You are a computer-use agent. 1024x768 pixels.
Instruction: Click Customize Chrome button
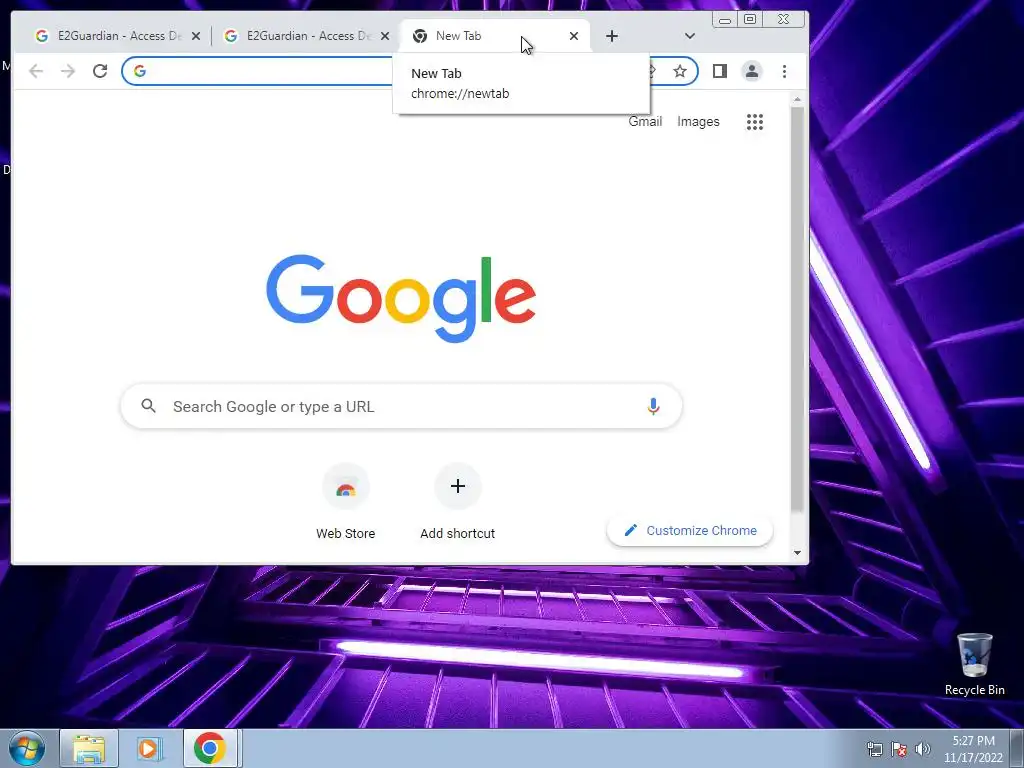coord(690,530)
